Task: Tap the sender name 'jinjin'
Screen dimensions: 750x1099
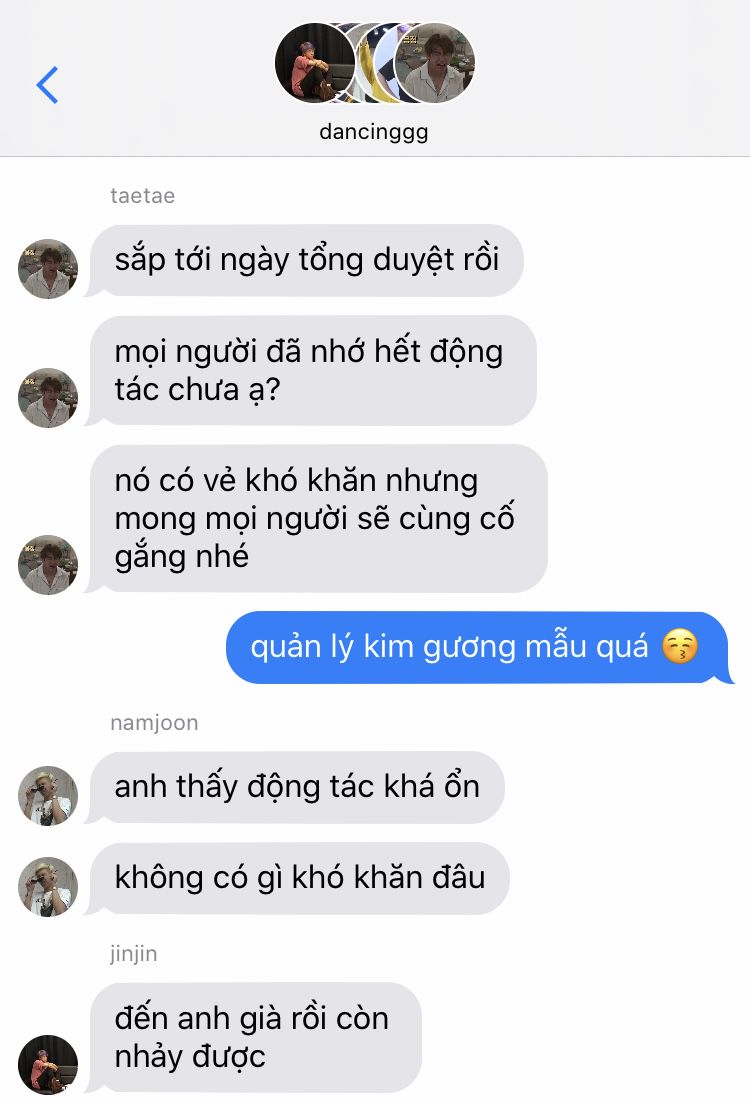Action: (133, 954)
